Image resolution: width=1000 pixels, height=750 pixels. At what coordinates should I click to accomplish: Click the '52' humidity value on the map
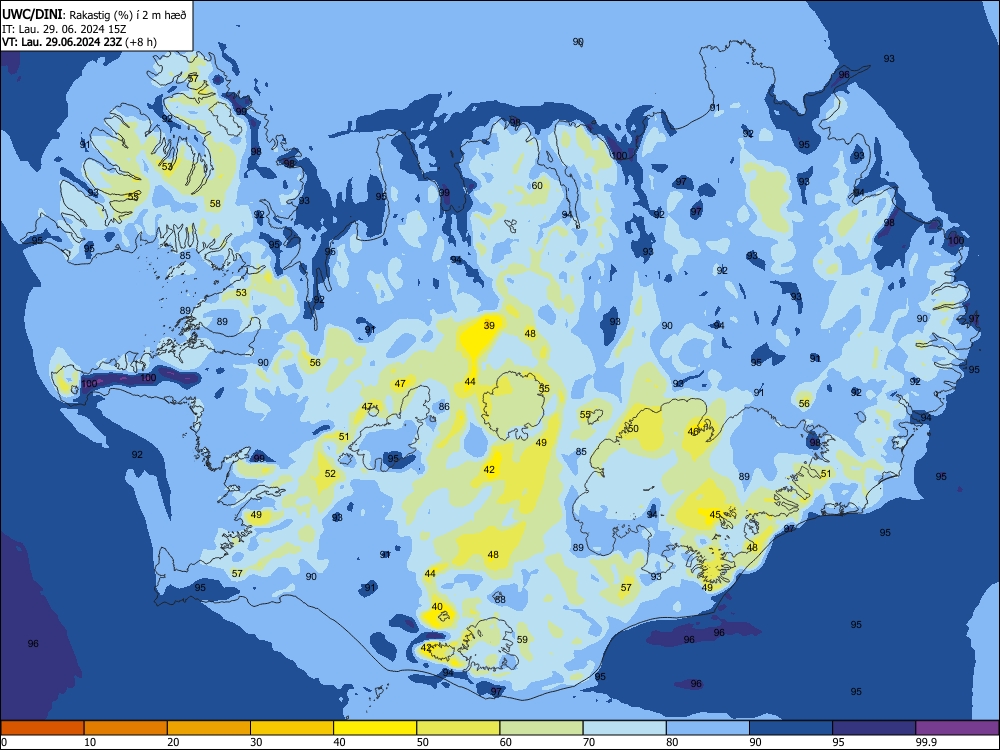click(330, 473)
